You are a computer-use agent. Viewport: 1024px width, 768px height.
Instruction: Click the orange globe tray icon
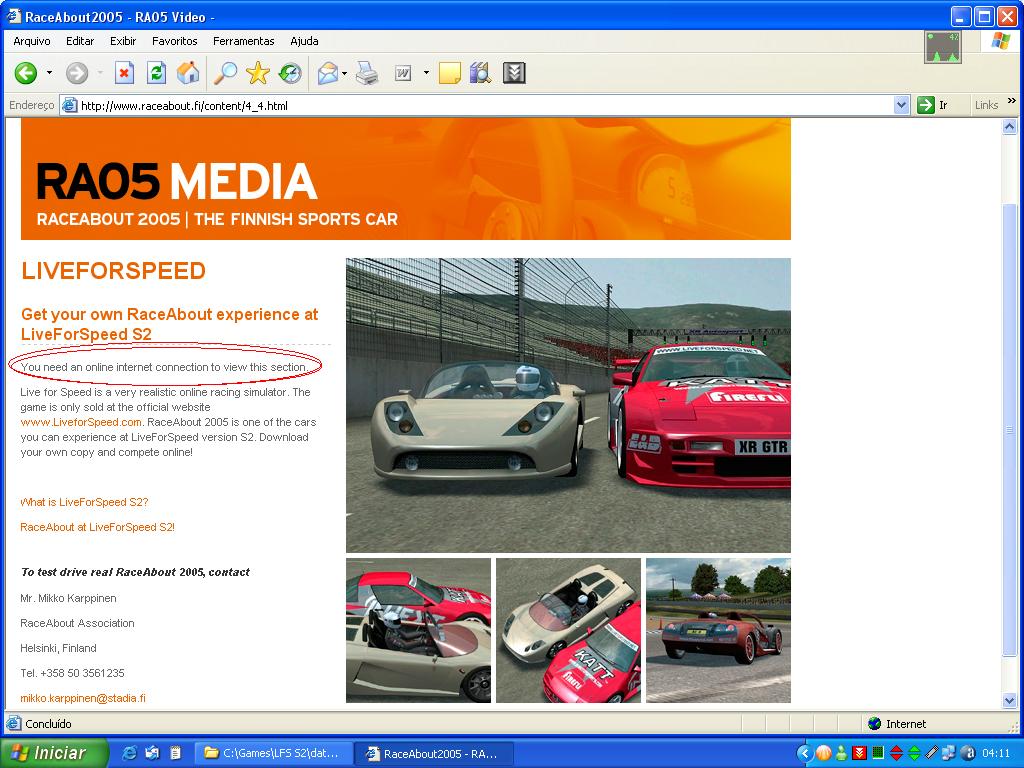(x=824, y=754)
